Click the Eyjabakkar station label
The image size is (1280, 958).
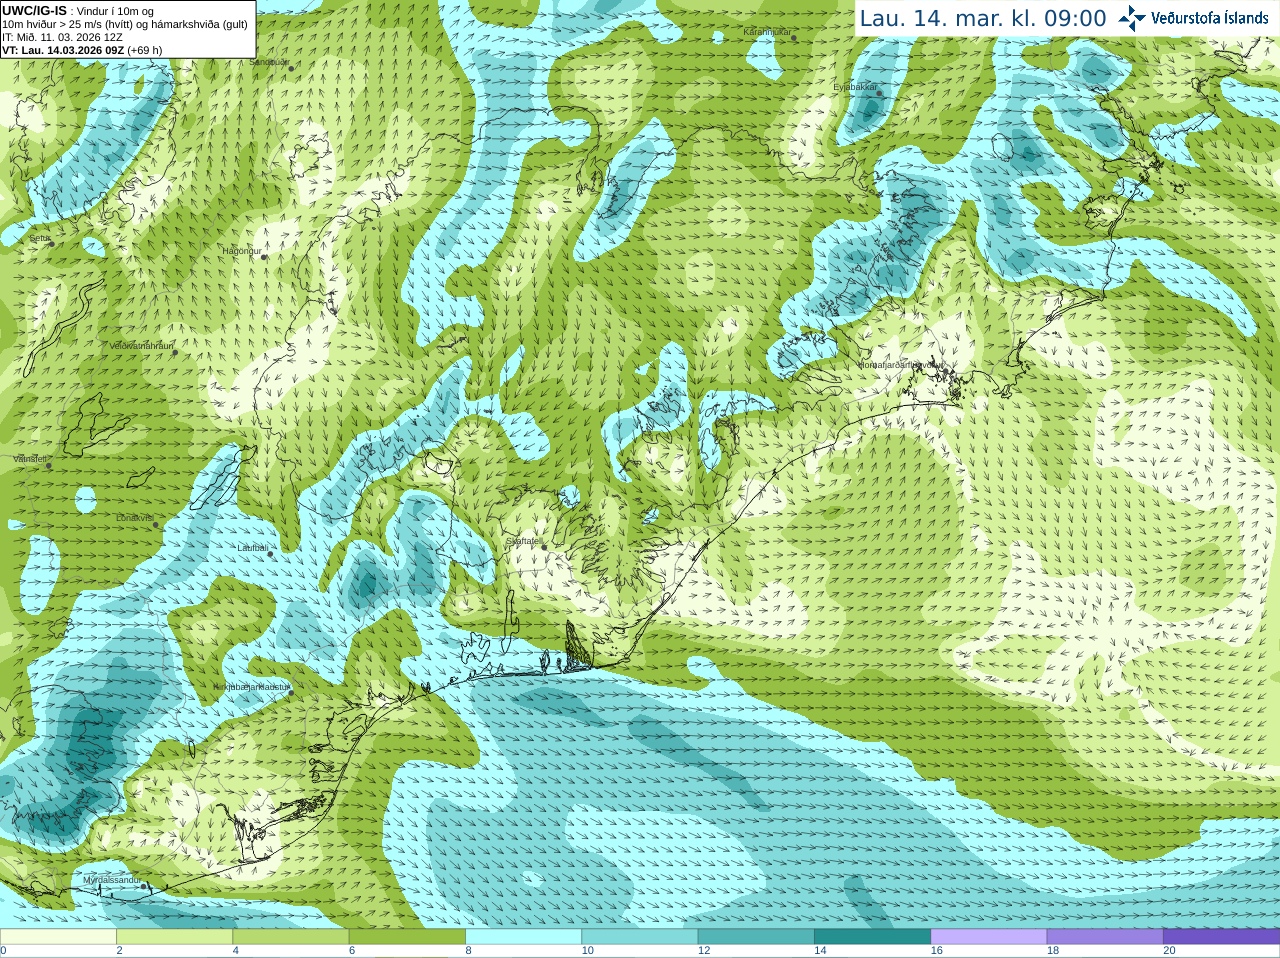(855, 87)
